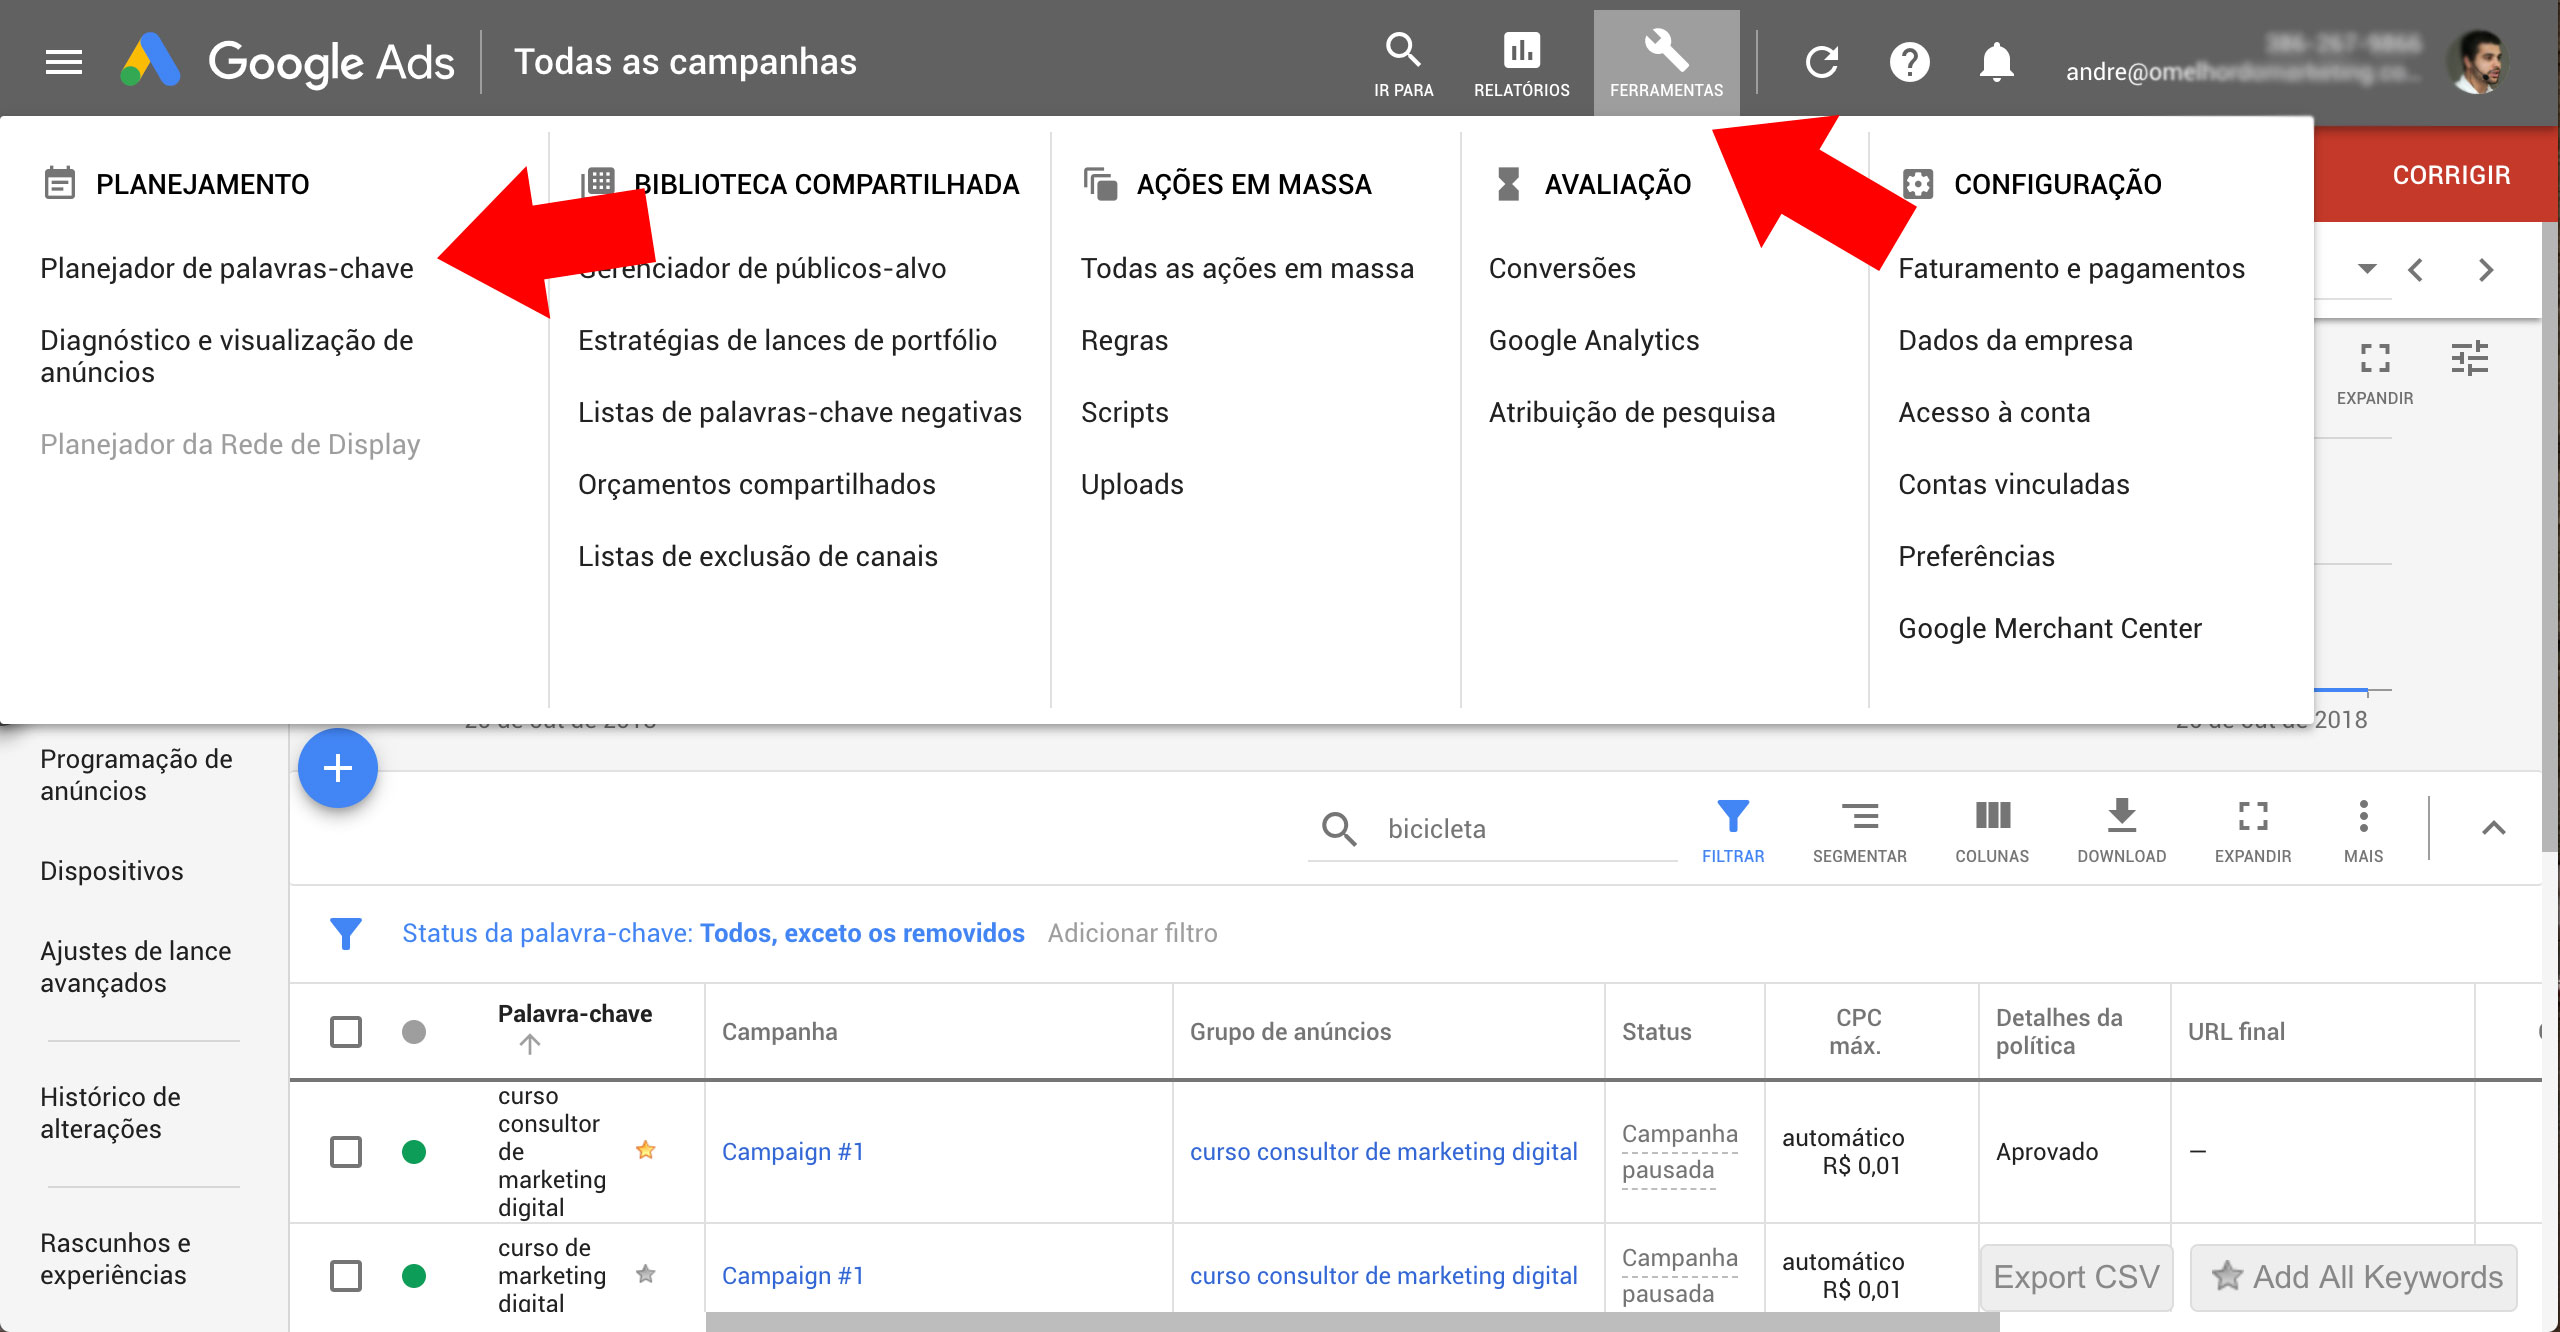Check the 'curso consultor de marketing digital' row checkbox
The height and width of the screenshot is (1332, 2560).
(346, 1152)
